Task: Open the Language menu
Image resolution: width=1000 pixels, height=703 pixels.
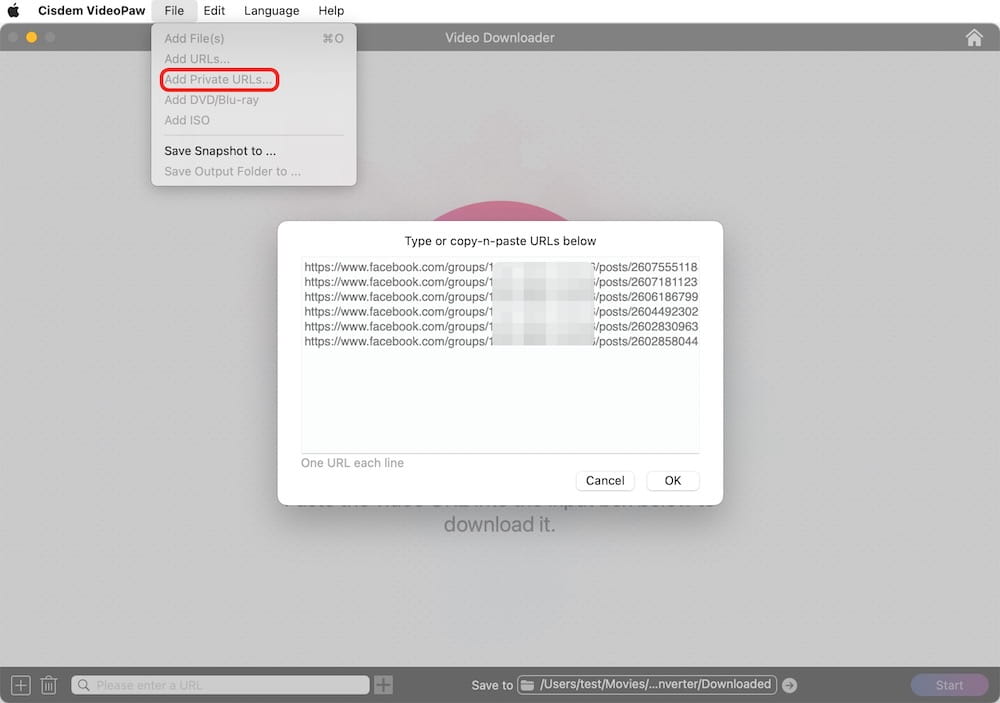Action: (272, 10)
